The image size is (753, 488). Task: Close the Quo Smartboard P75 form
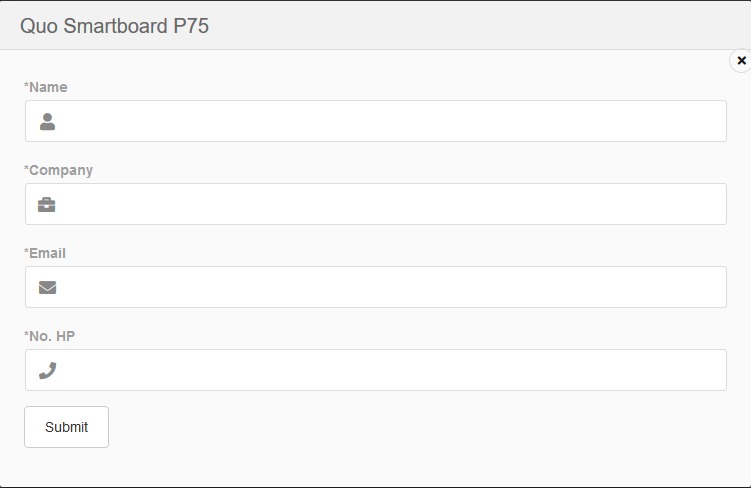click(741, 61)
